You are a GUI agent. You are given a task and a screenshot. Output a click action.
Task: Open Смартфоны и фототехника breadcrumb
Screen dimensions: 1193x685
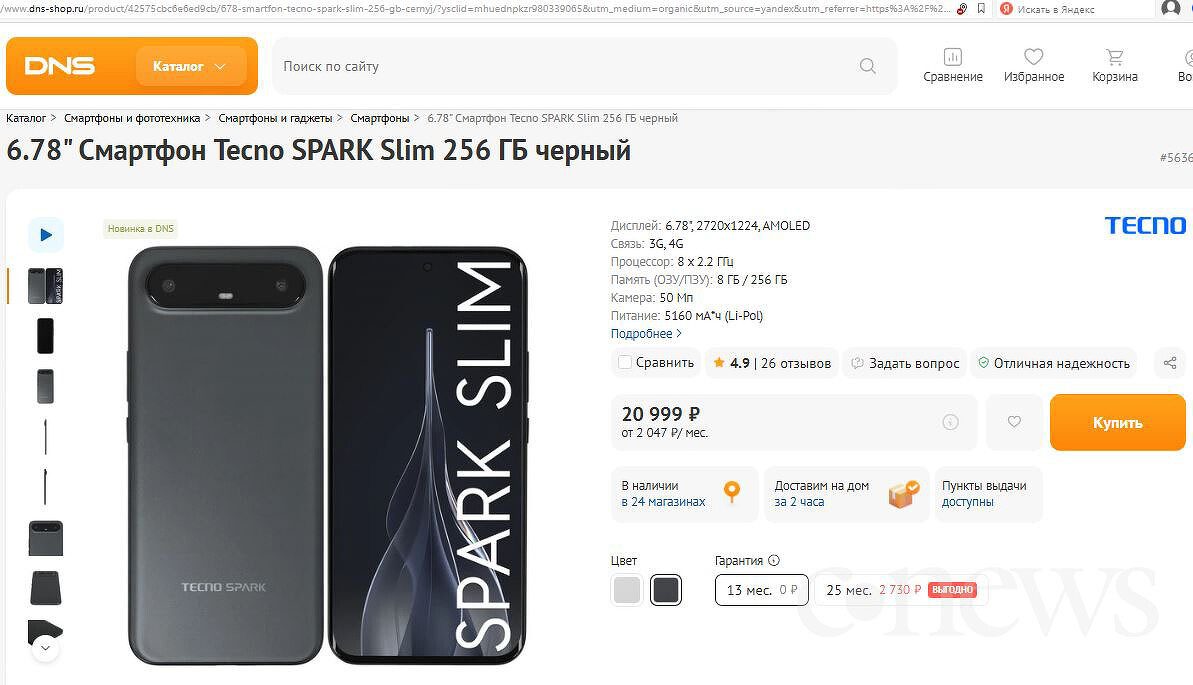(132, 118)
